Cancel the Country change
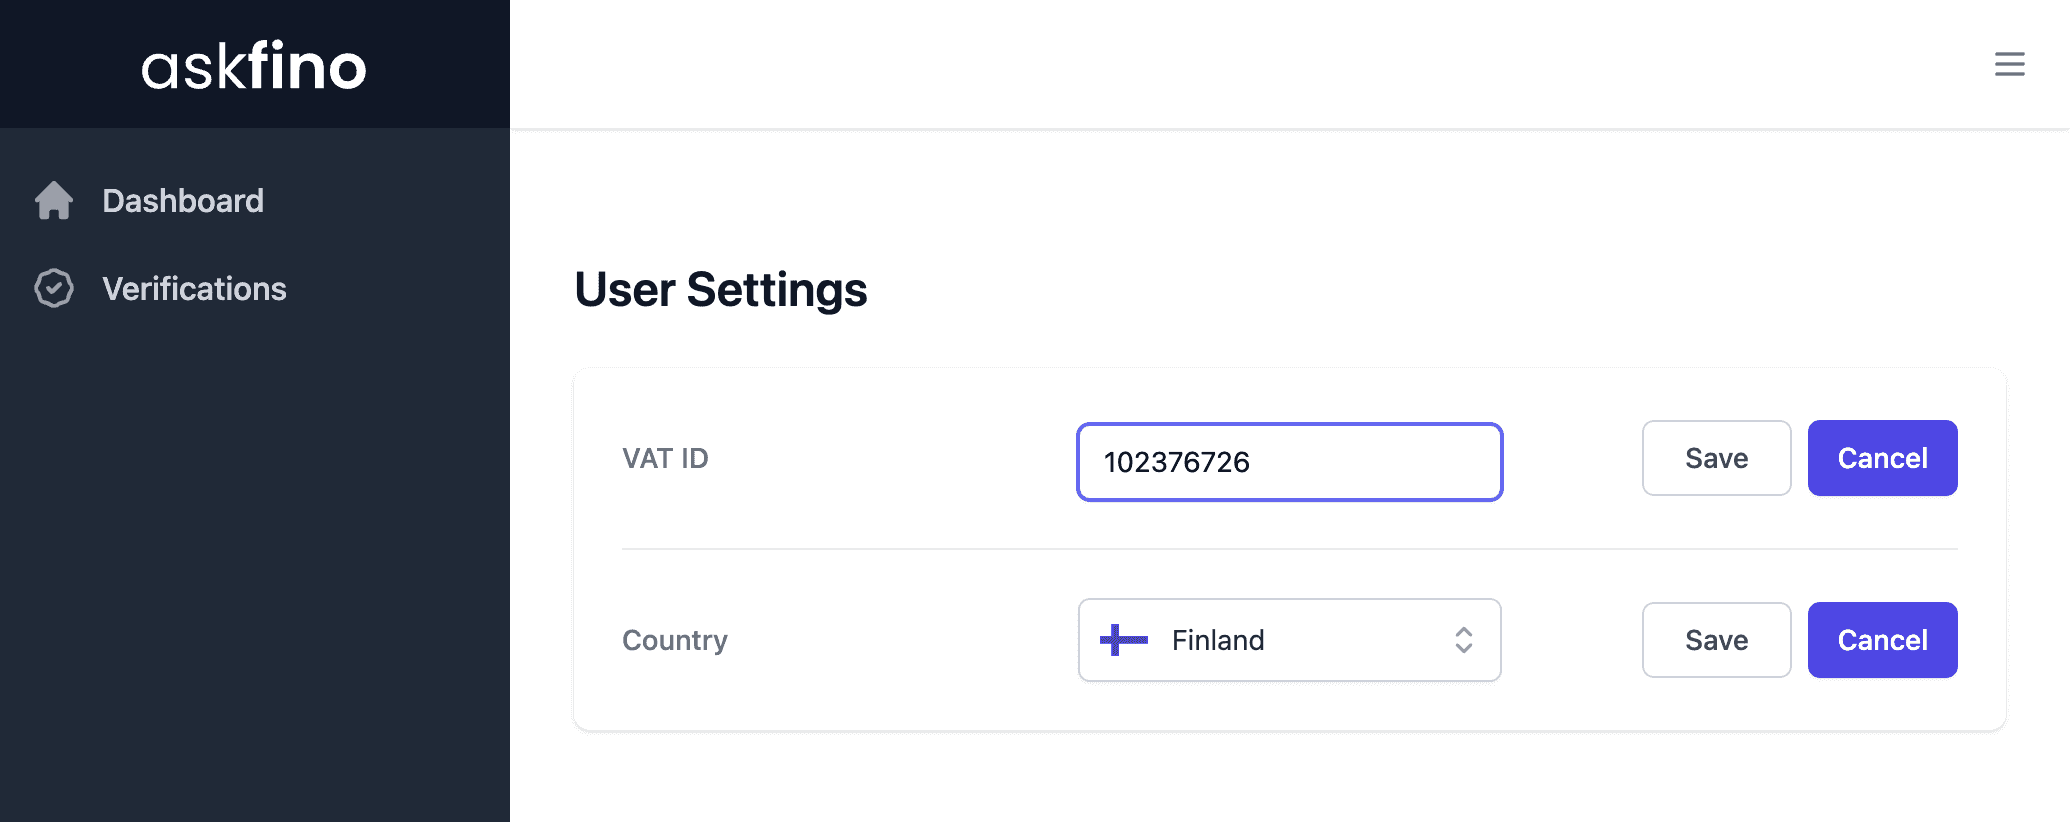2070x822 pixels. pos(1882,640)
